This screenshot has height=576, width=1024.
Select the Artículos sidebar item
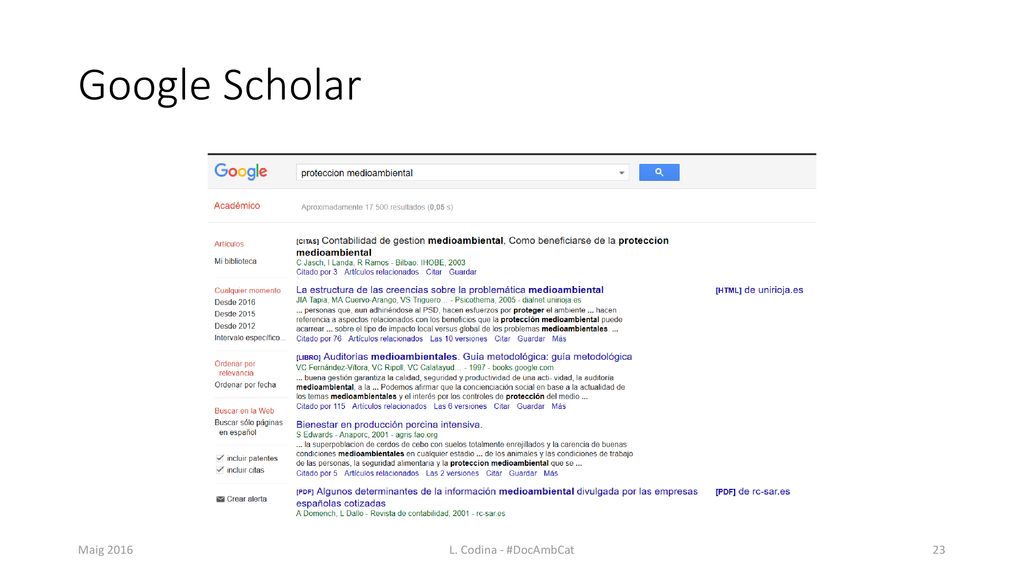coord(229,244)
